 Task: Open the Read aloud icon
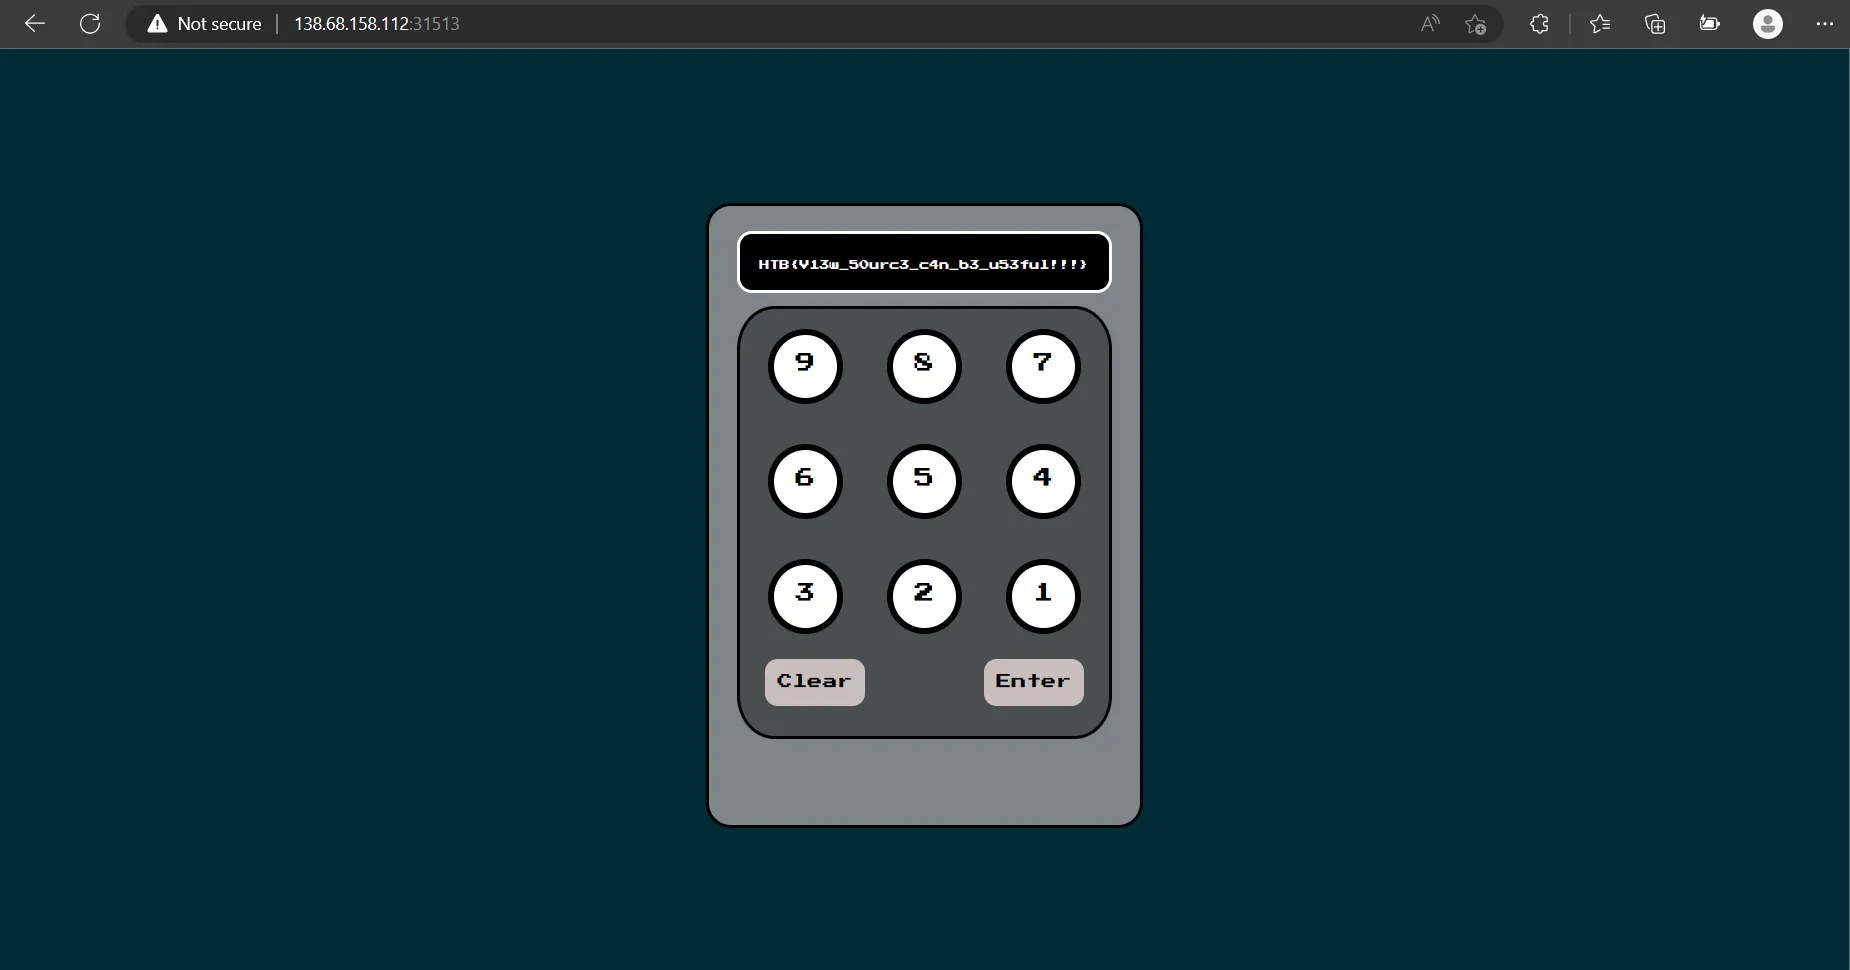[1430, 24]
